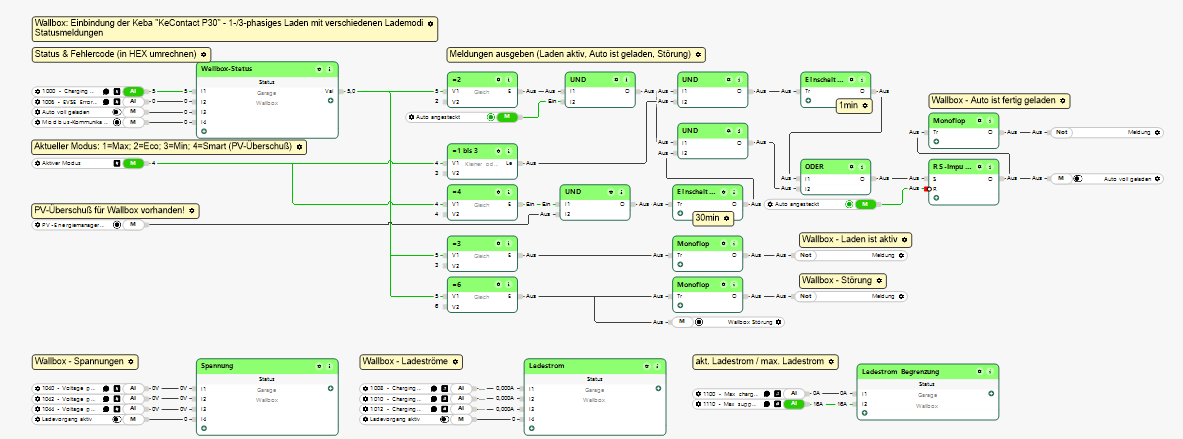Screen dimensions: 1183x439
Task: Click info icon on the =6 block
Action: pyautogui.click(x=509, y=284)
